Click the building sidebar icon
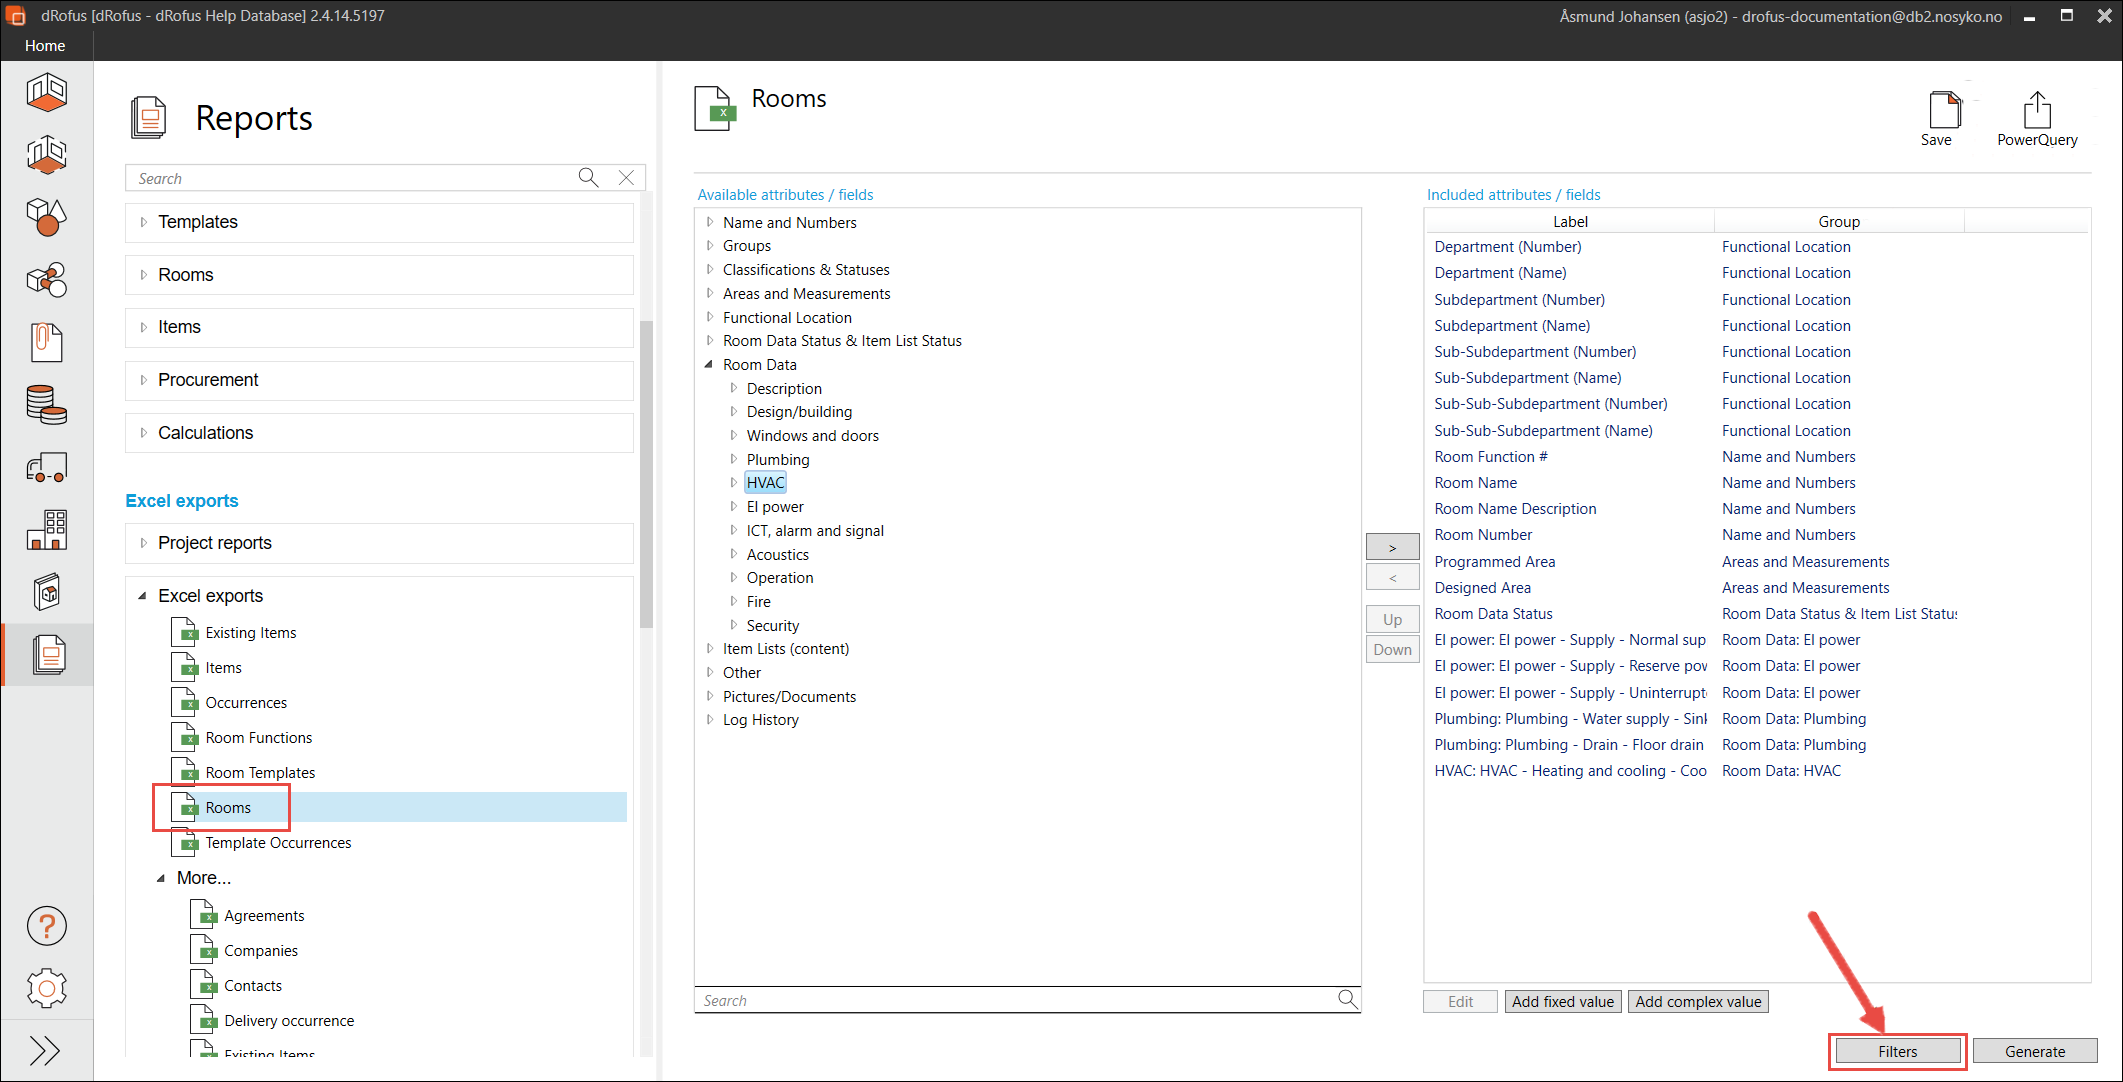The width and height of the screenshot is (2123, 1082). tap(46, 529)
